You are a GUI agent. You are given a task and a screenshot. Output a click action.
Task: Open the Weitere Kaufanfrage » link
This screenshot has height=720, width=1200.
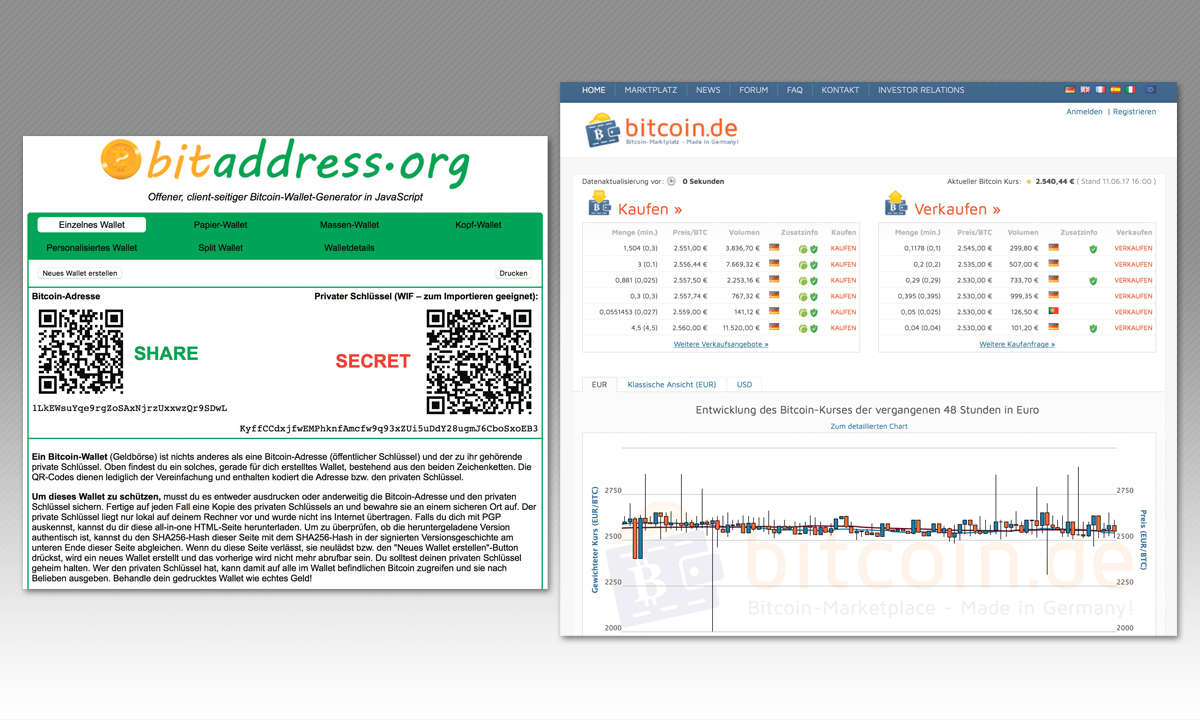(x=1017, y=344)
